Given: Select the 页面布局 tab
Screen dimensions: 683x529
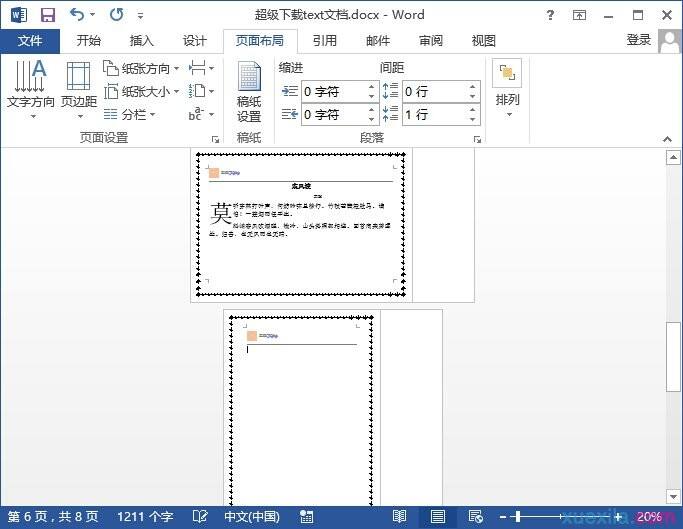Looking at the screenshot, I should [x=260, y=41].
